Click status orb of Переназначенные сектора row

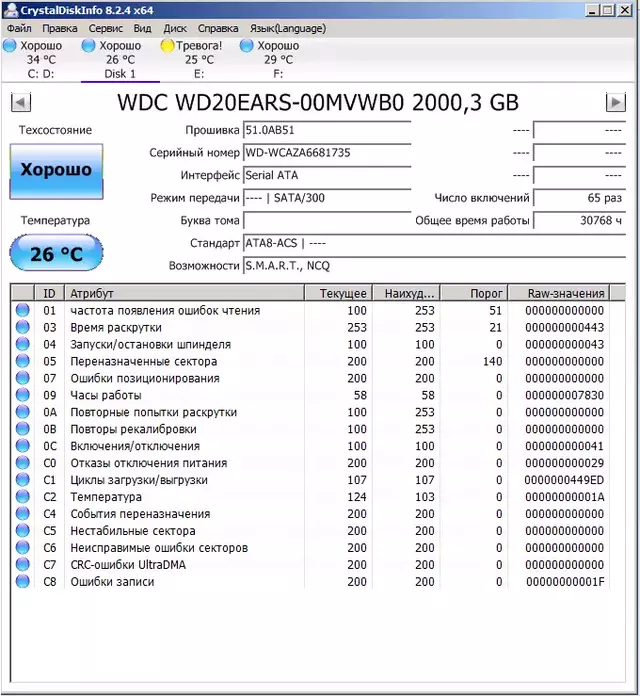tap(23, 361)
